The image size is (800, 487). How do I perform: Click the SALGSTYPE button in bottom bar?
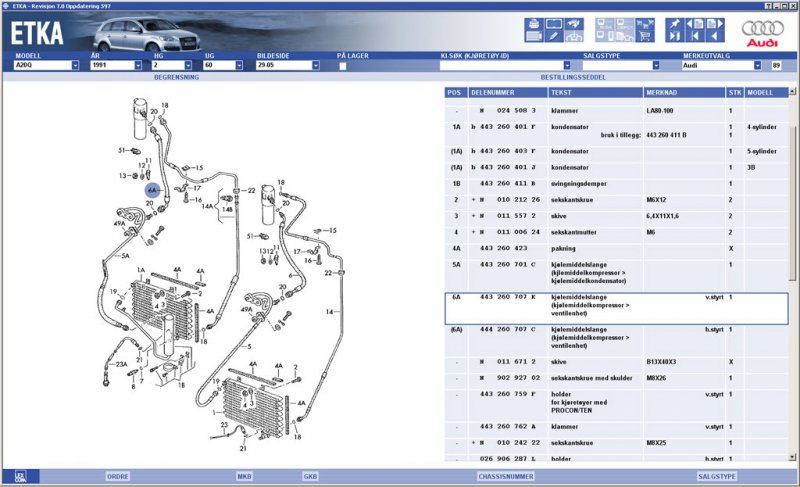click(x=716, y=477)
